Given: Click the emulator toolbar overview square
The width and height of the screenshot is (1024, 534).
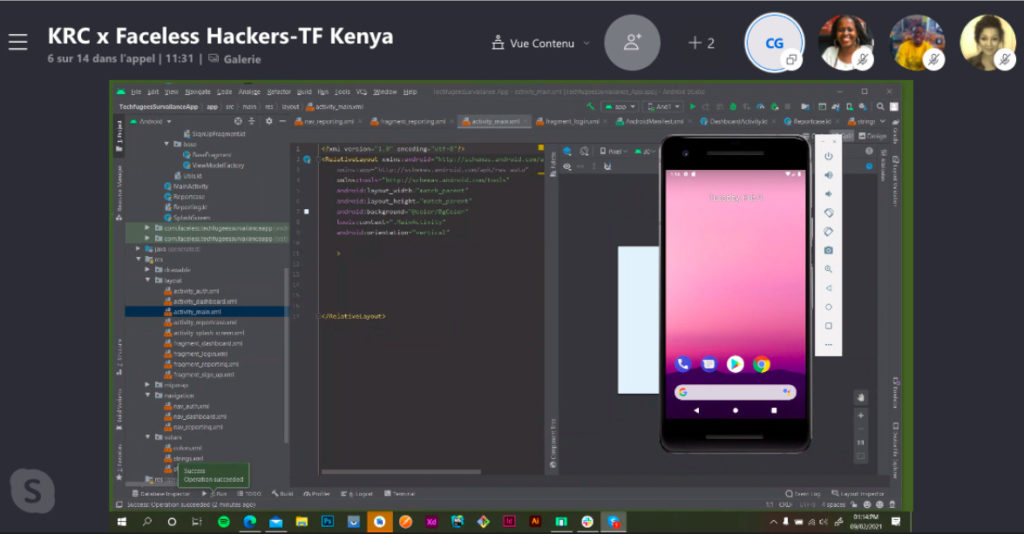Looking at the screenshot, I should pos(828,326).
